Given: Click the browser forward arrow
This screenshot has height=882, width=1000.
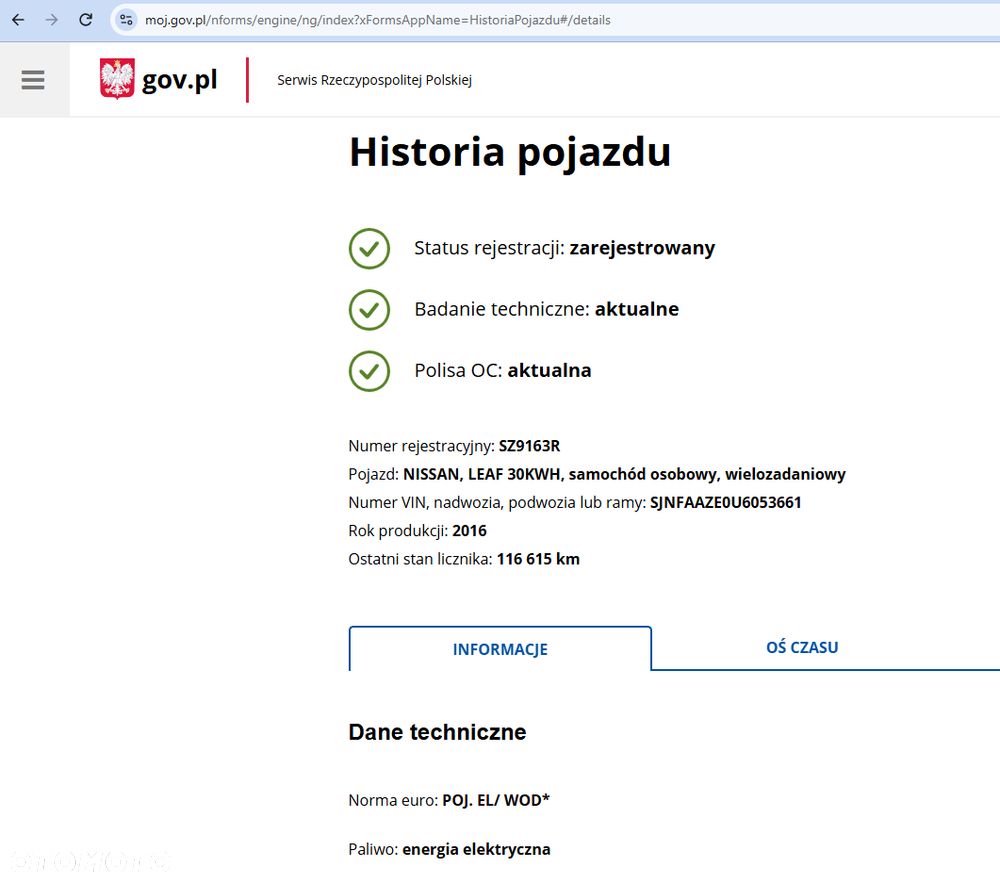Looking at the screenshot, I should [52, 20].
